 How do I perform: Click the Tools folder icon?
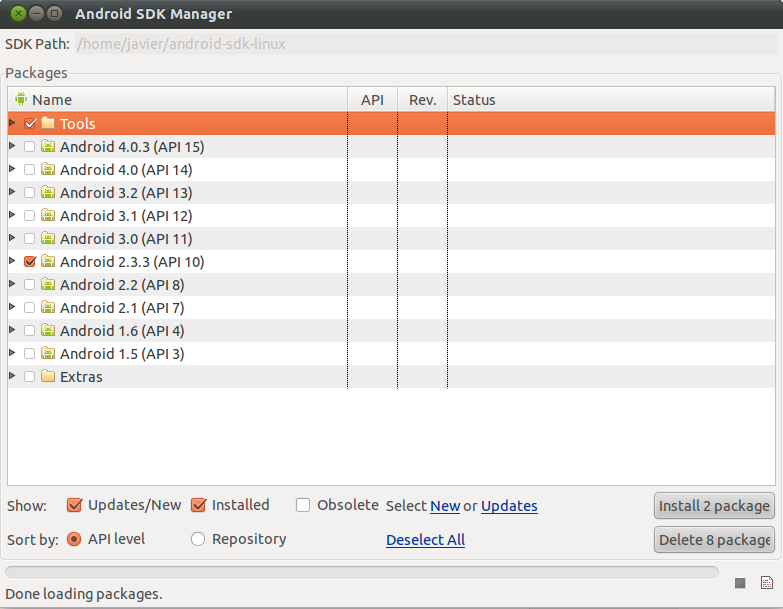48,123
